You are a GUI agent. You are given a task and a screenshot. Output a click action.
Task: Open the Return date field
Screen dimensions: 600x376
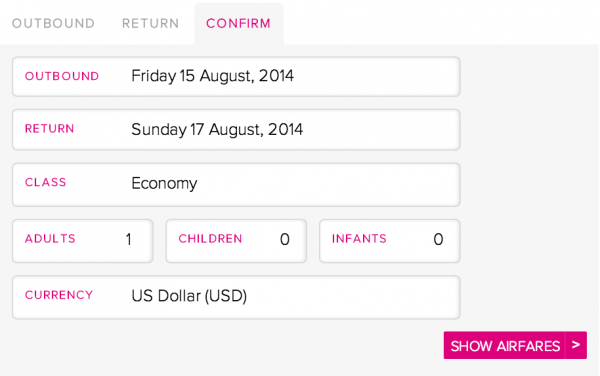pos(236,130)
